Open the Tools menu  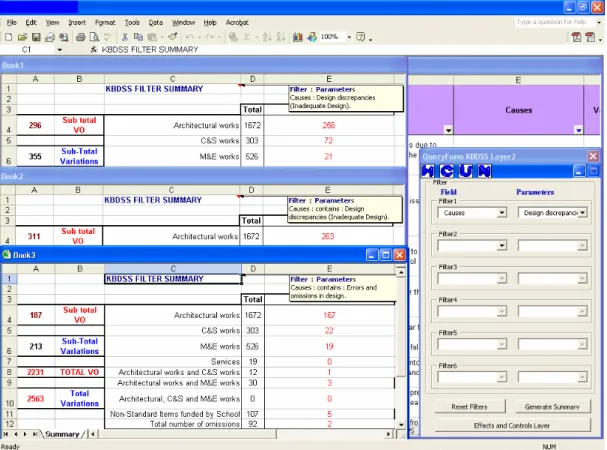(x=132, y=22)
